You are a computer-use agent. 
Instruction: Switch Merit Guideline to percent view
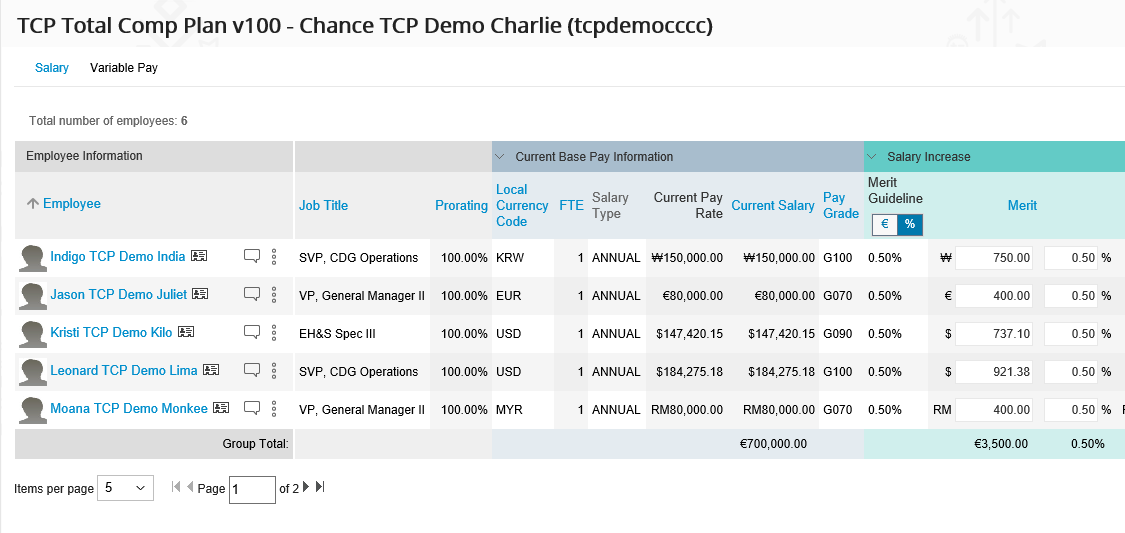(909, 225)
